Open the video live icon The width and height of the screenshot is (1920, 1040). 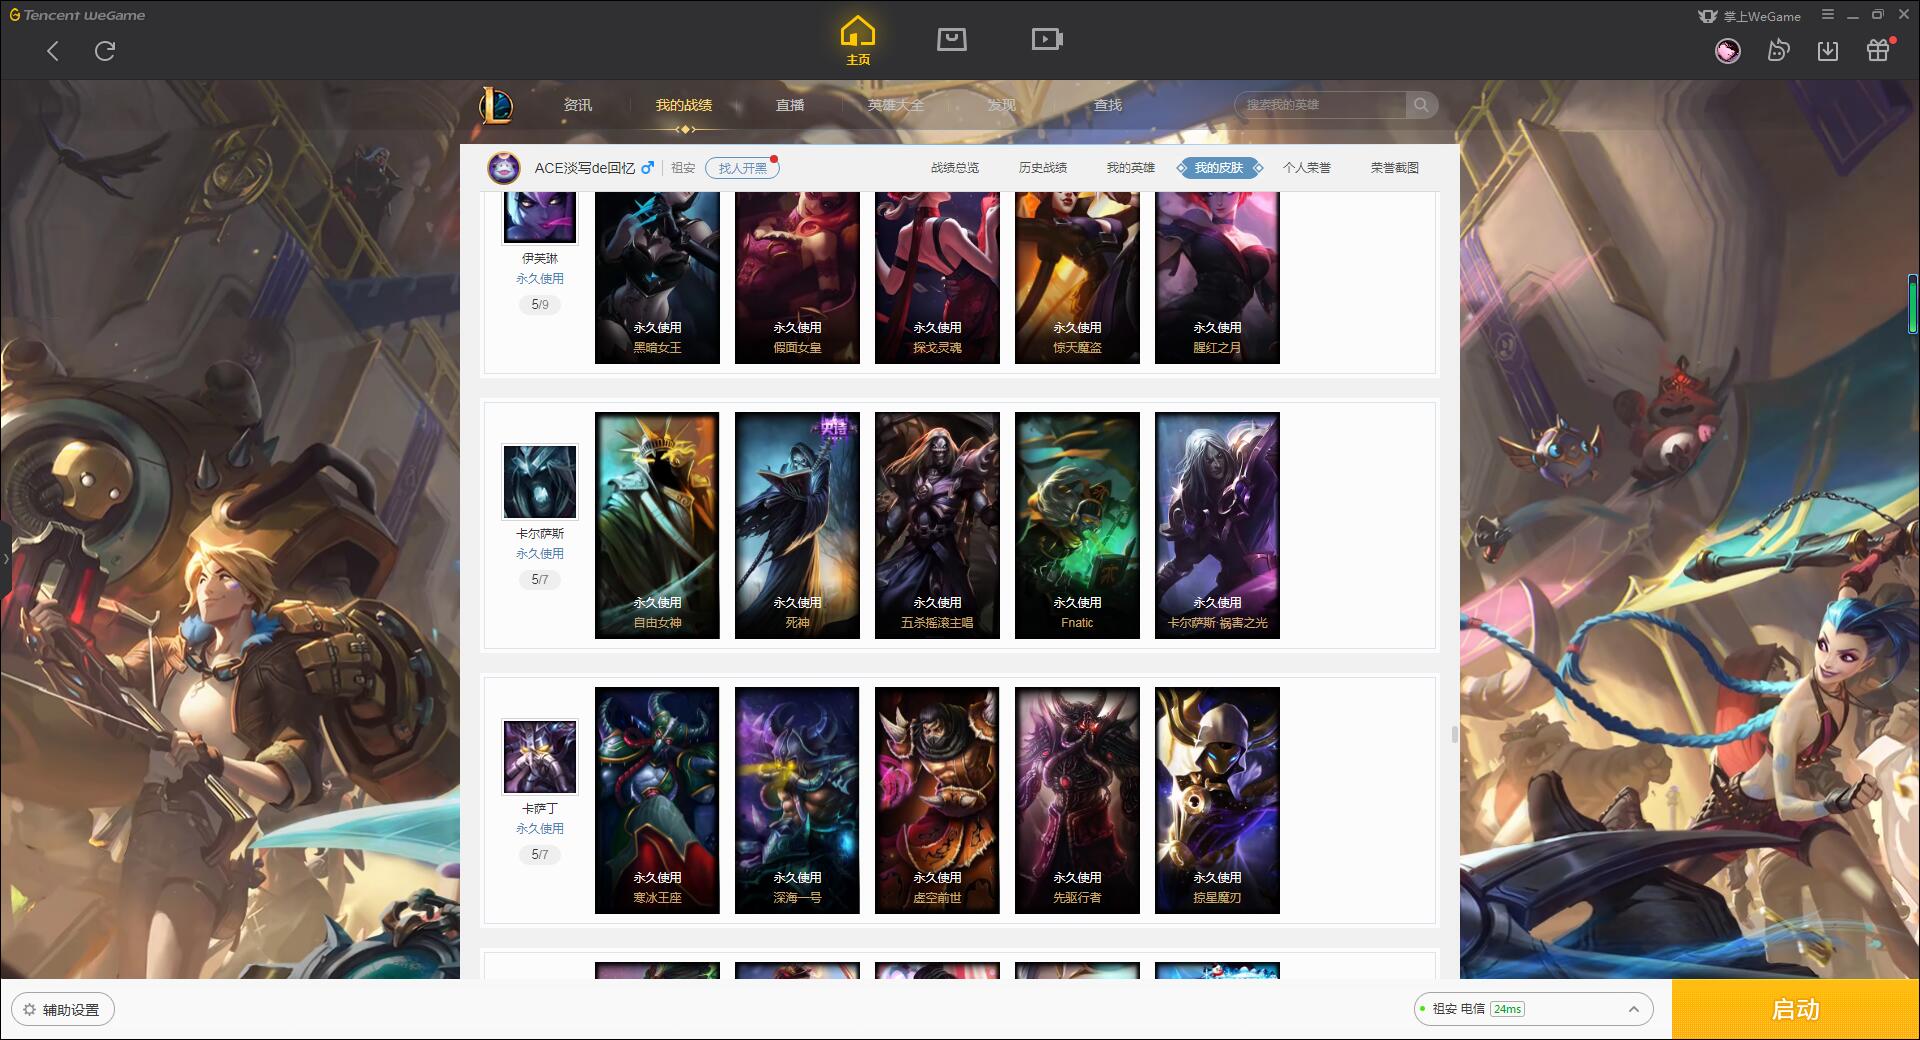[1047, 40]
